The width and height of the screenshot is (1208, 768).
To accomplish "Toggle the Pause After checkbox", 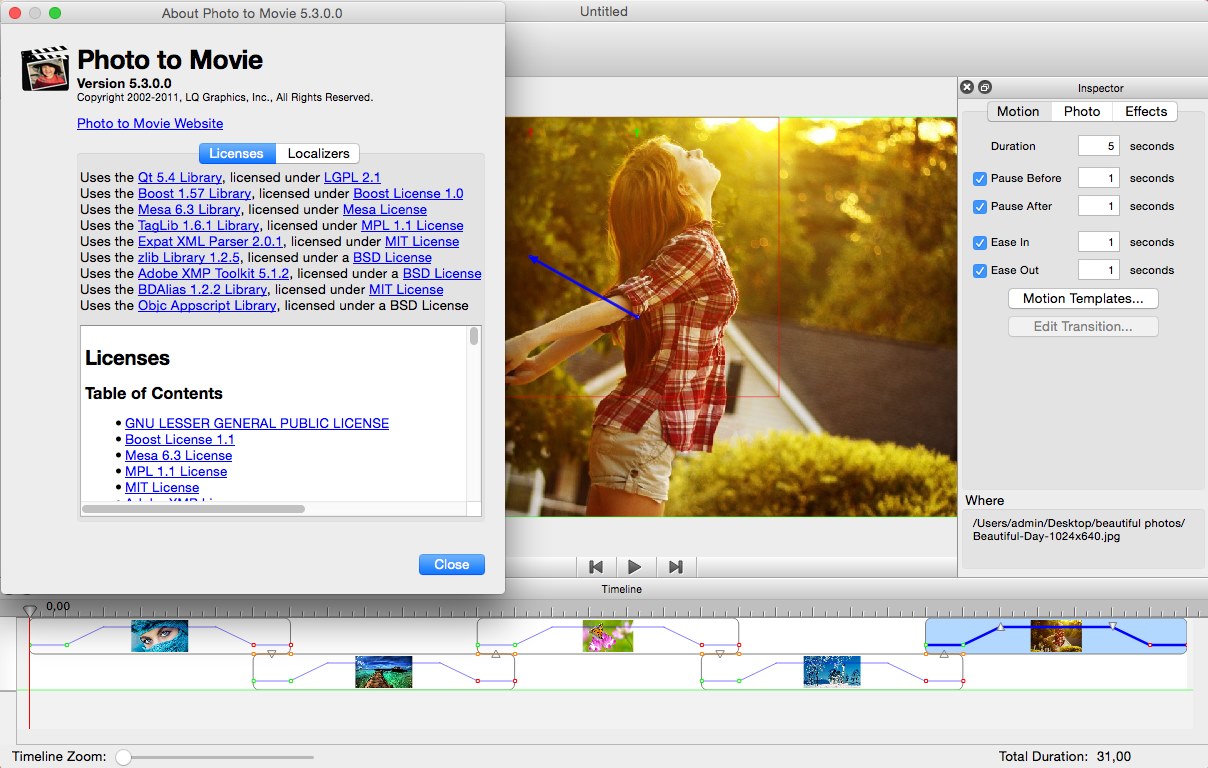I will click(x=980, y=206).
